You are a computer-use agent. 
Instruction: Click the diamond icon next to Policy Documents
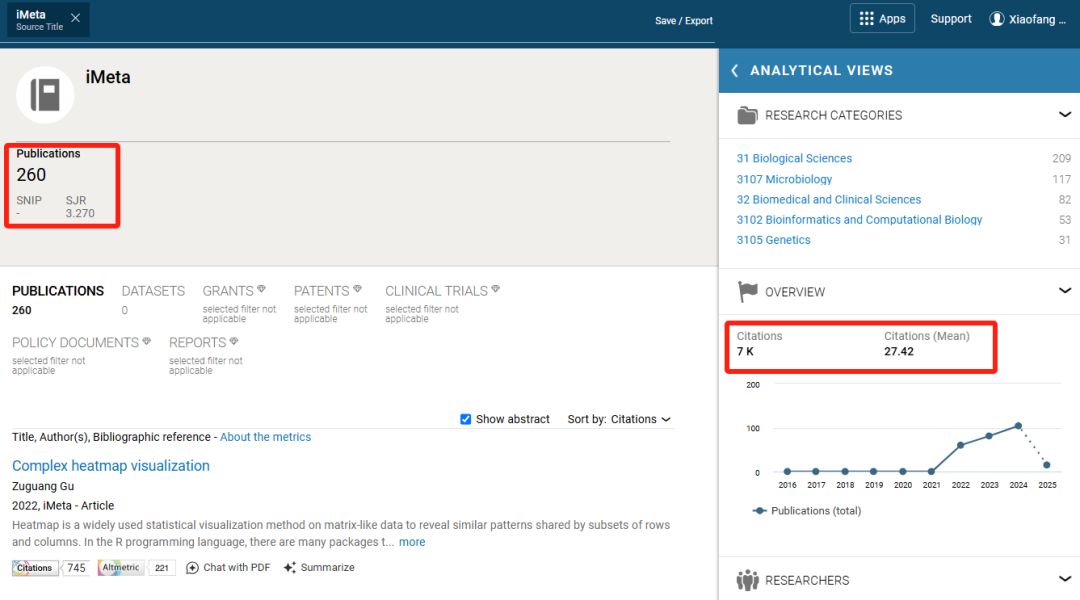(x=146, y=341)
